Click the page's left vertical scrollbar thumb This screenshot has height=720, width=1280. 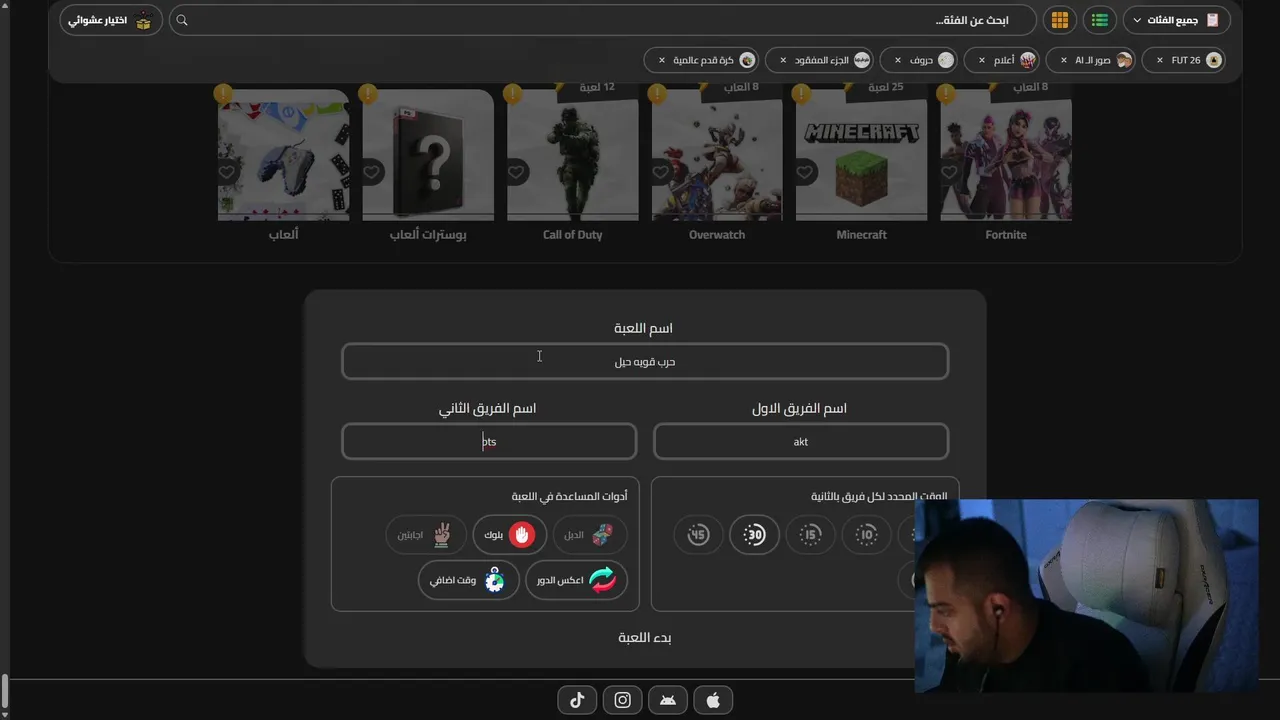4,690
